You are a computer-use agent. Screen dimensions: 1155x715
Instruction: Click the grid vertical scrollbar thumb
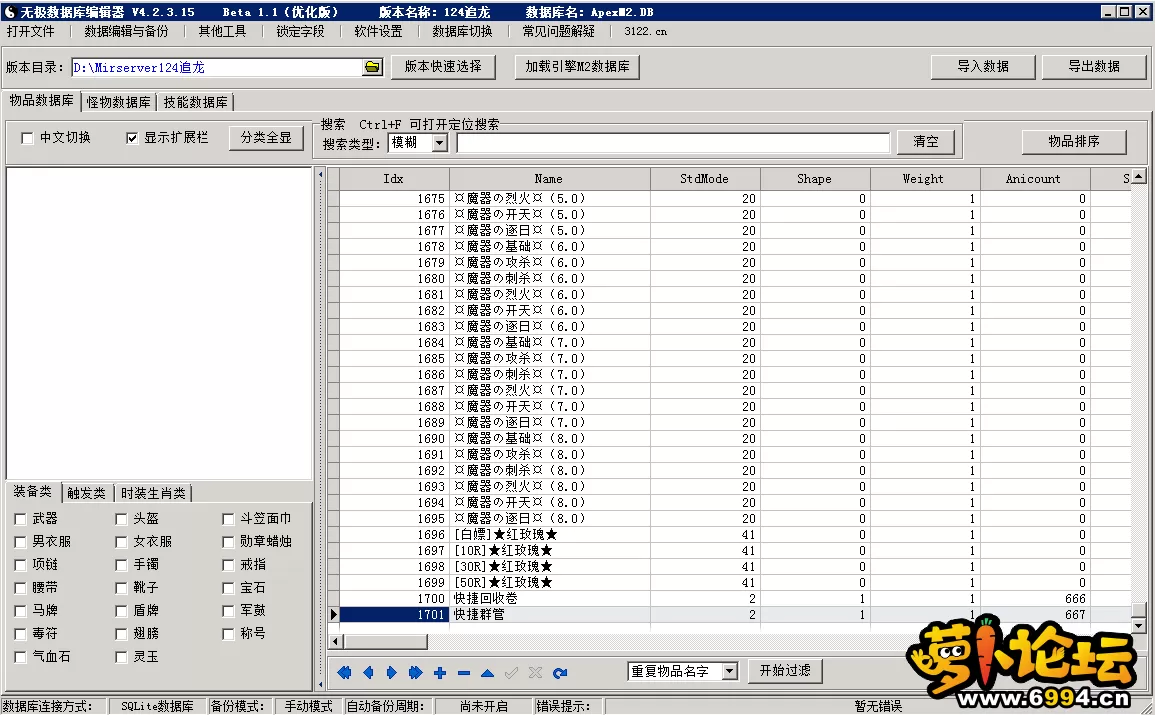point(1139,610)
